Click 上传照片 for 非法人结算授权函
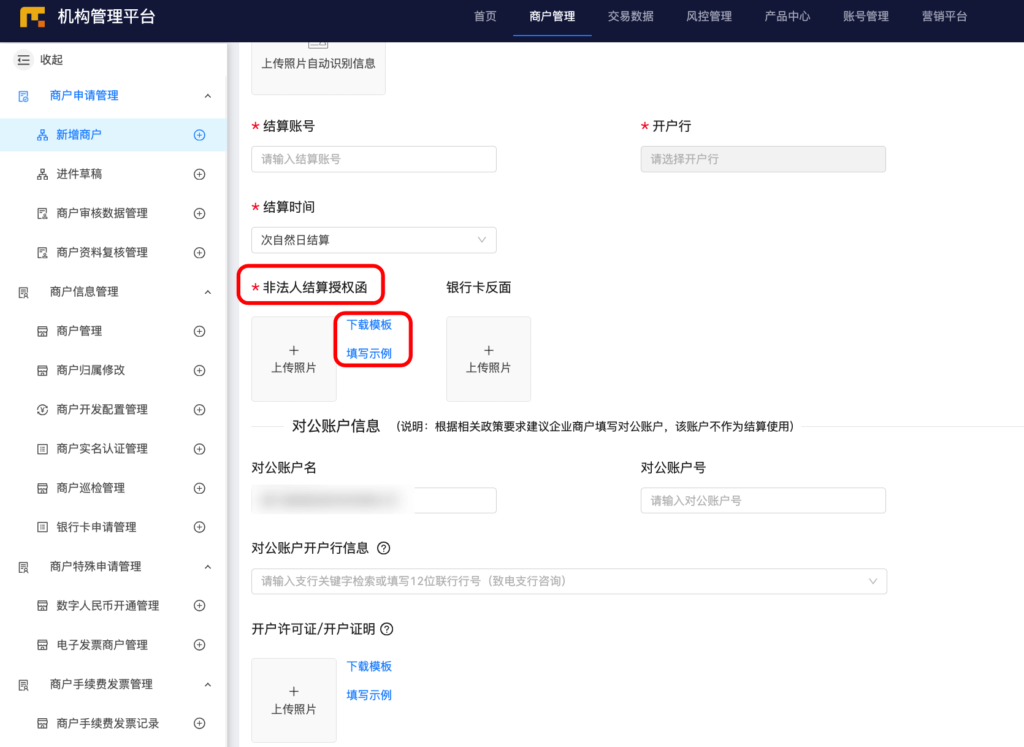The width and height of the screenshot is (1024, 747). pyautogui.click(x=294, y=359)
